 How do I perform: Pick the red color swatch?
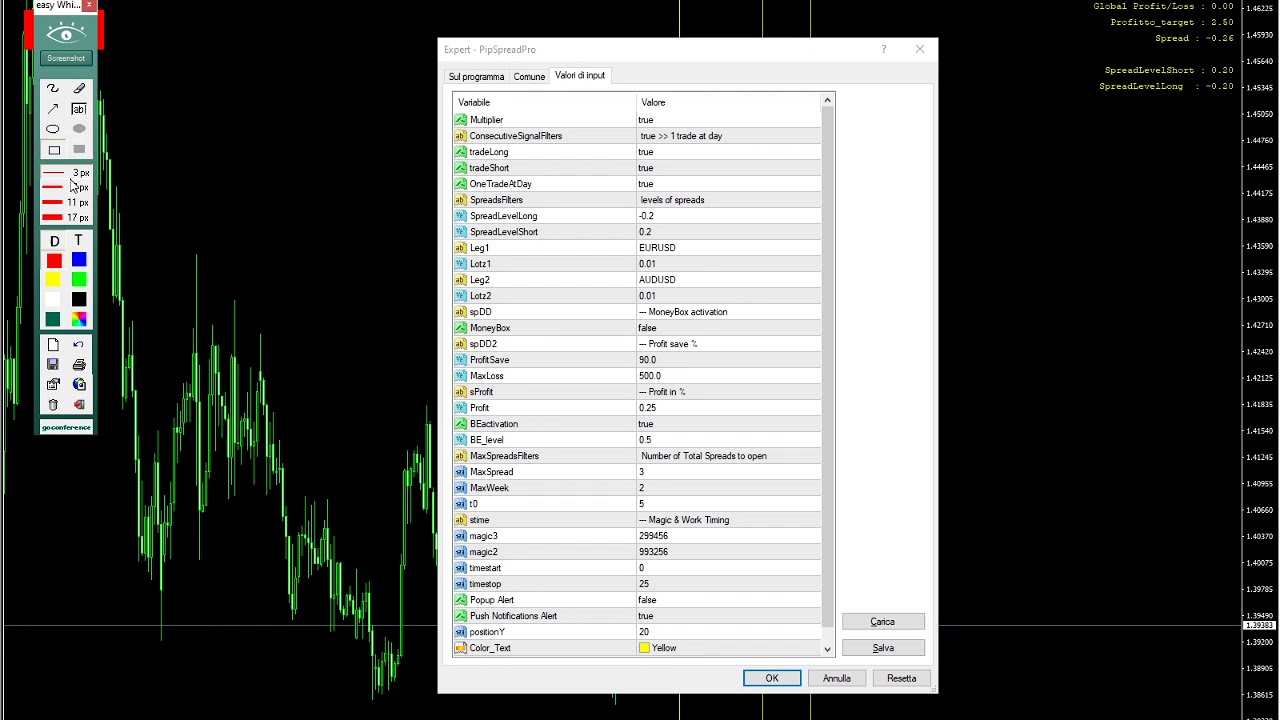[x=54, y=261]
